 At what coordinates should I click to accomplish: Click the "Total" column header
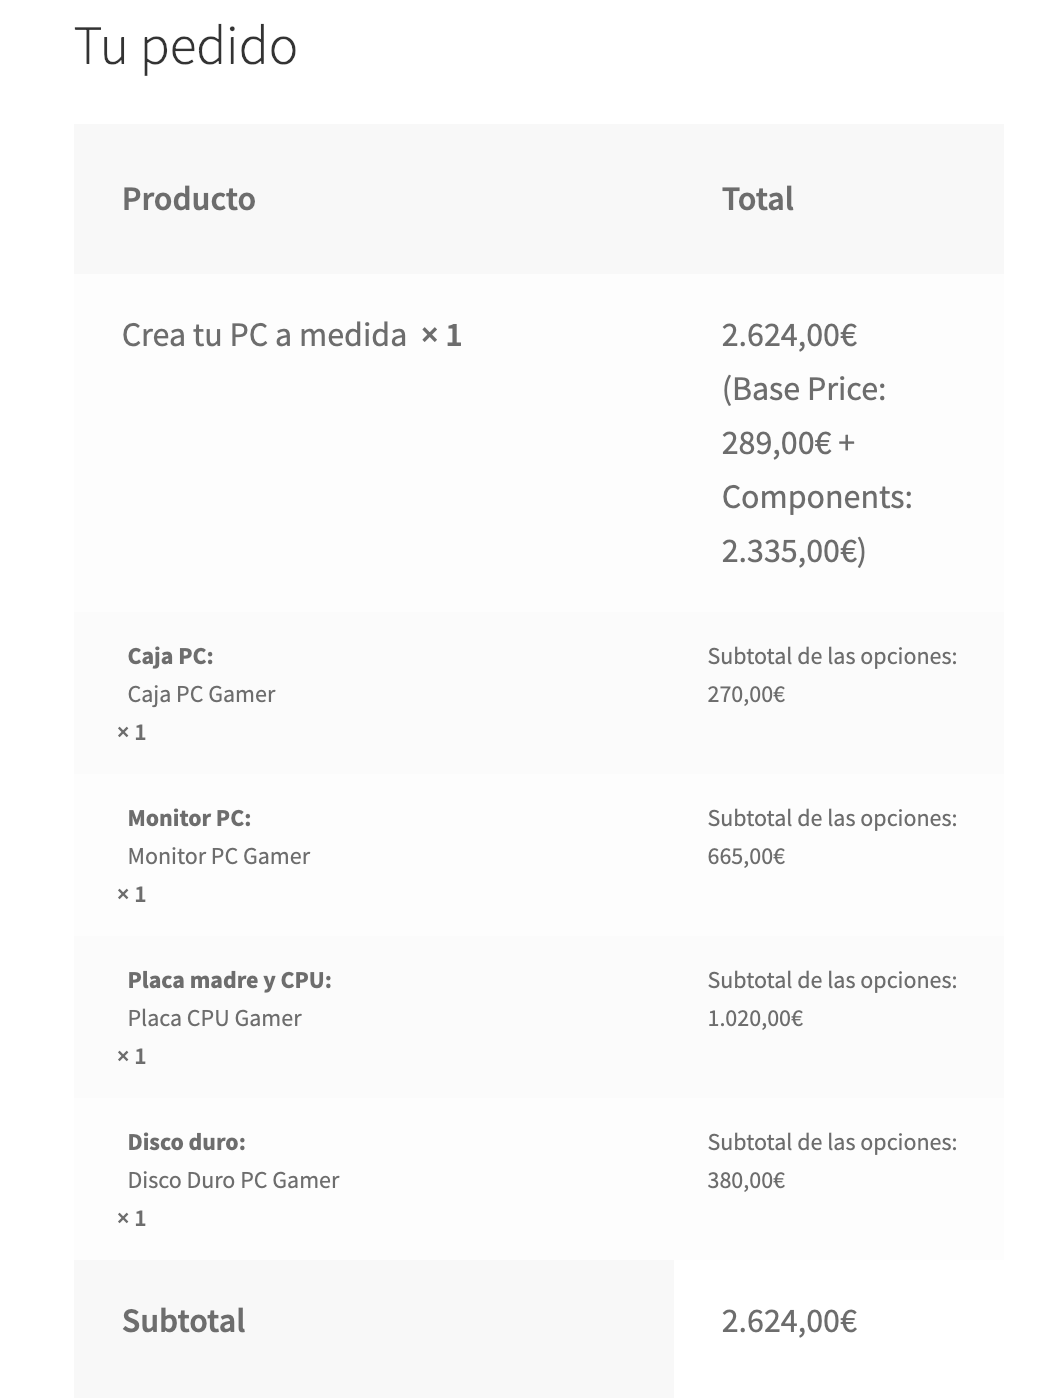757,199
